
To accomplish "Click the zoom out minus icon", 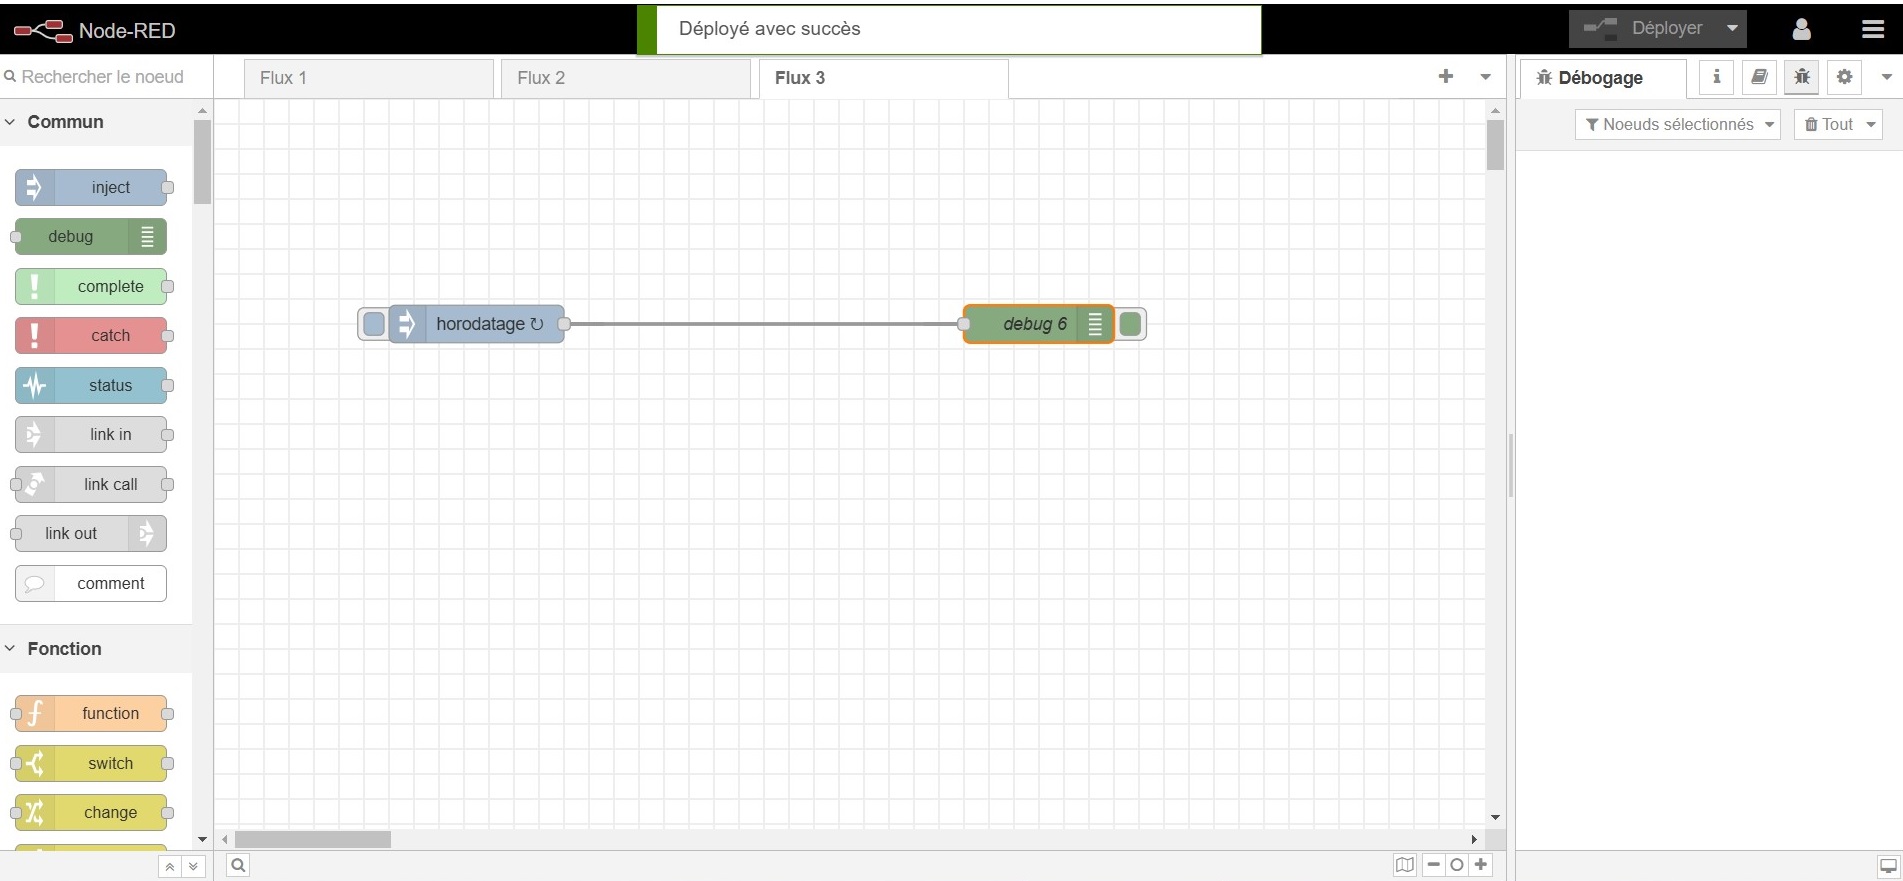I will 1434,865.
